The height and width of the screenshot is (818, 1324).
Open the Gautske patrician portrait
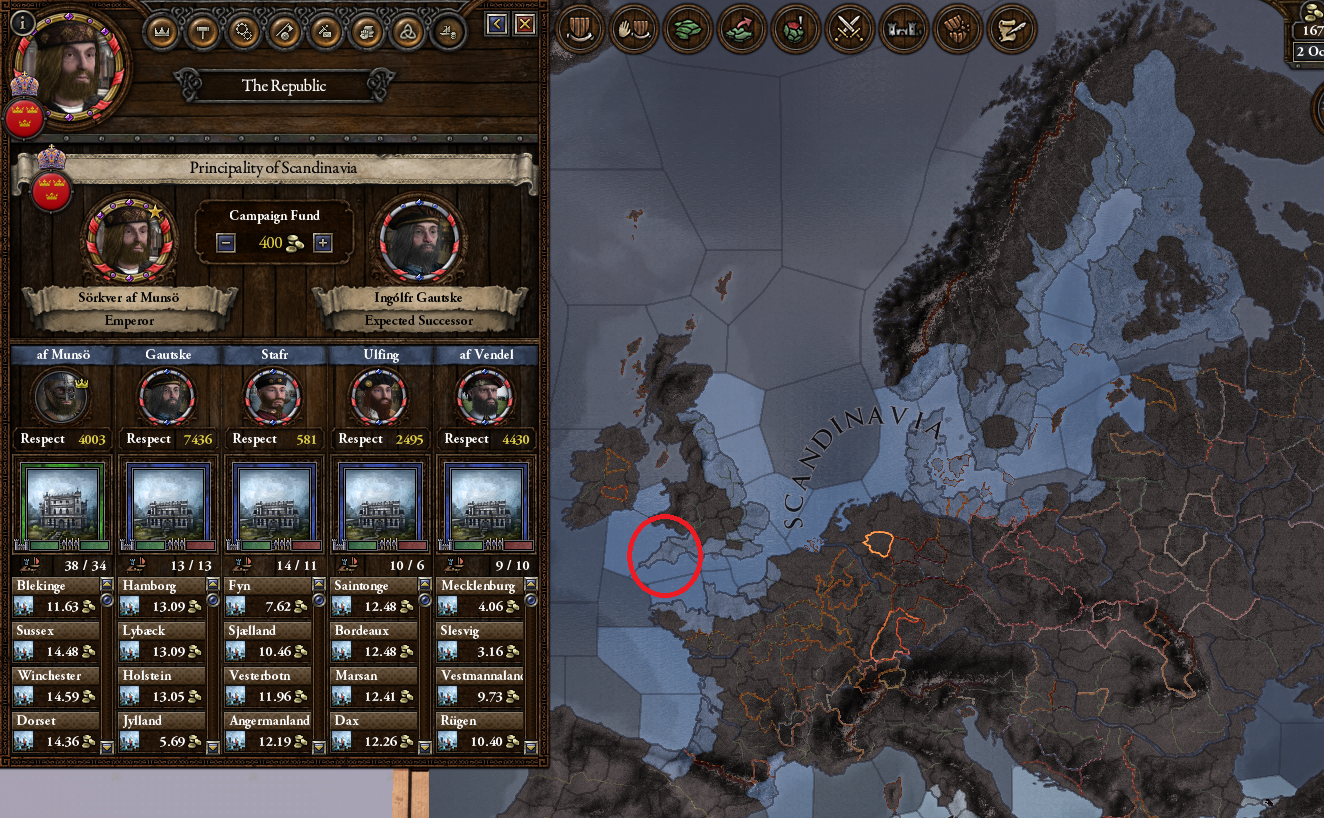point(166,396)
